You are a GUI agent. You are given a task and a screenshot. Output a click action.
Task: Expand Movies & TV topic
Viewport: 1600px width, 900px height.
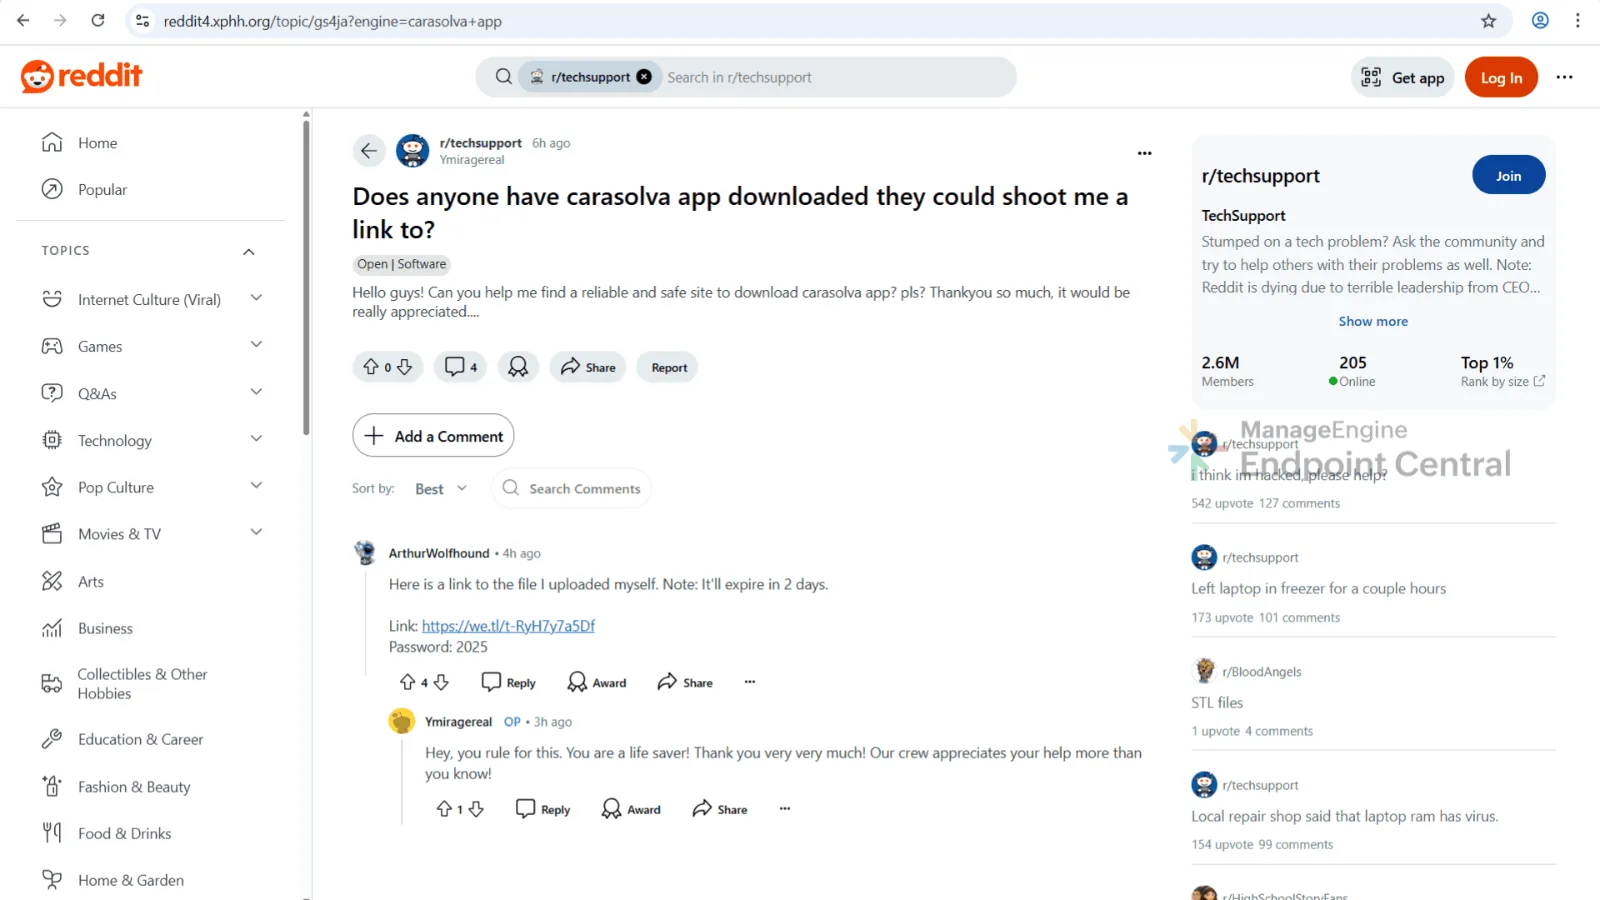256,533
